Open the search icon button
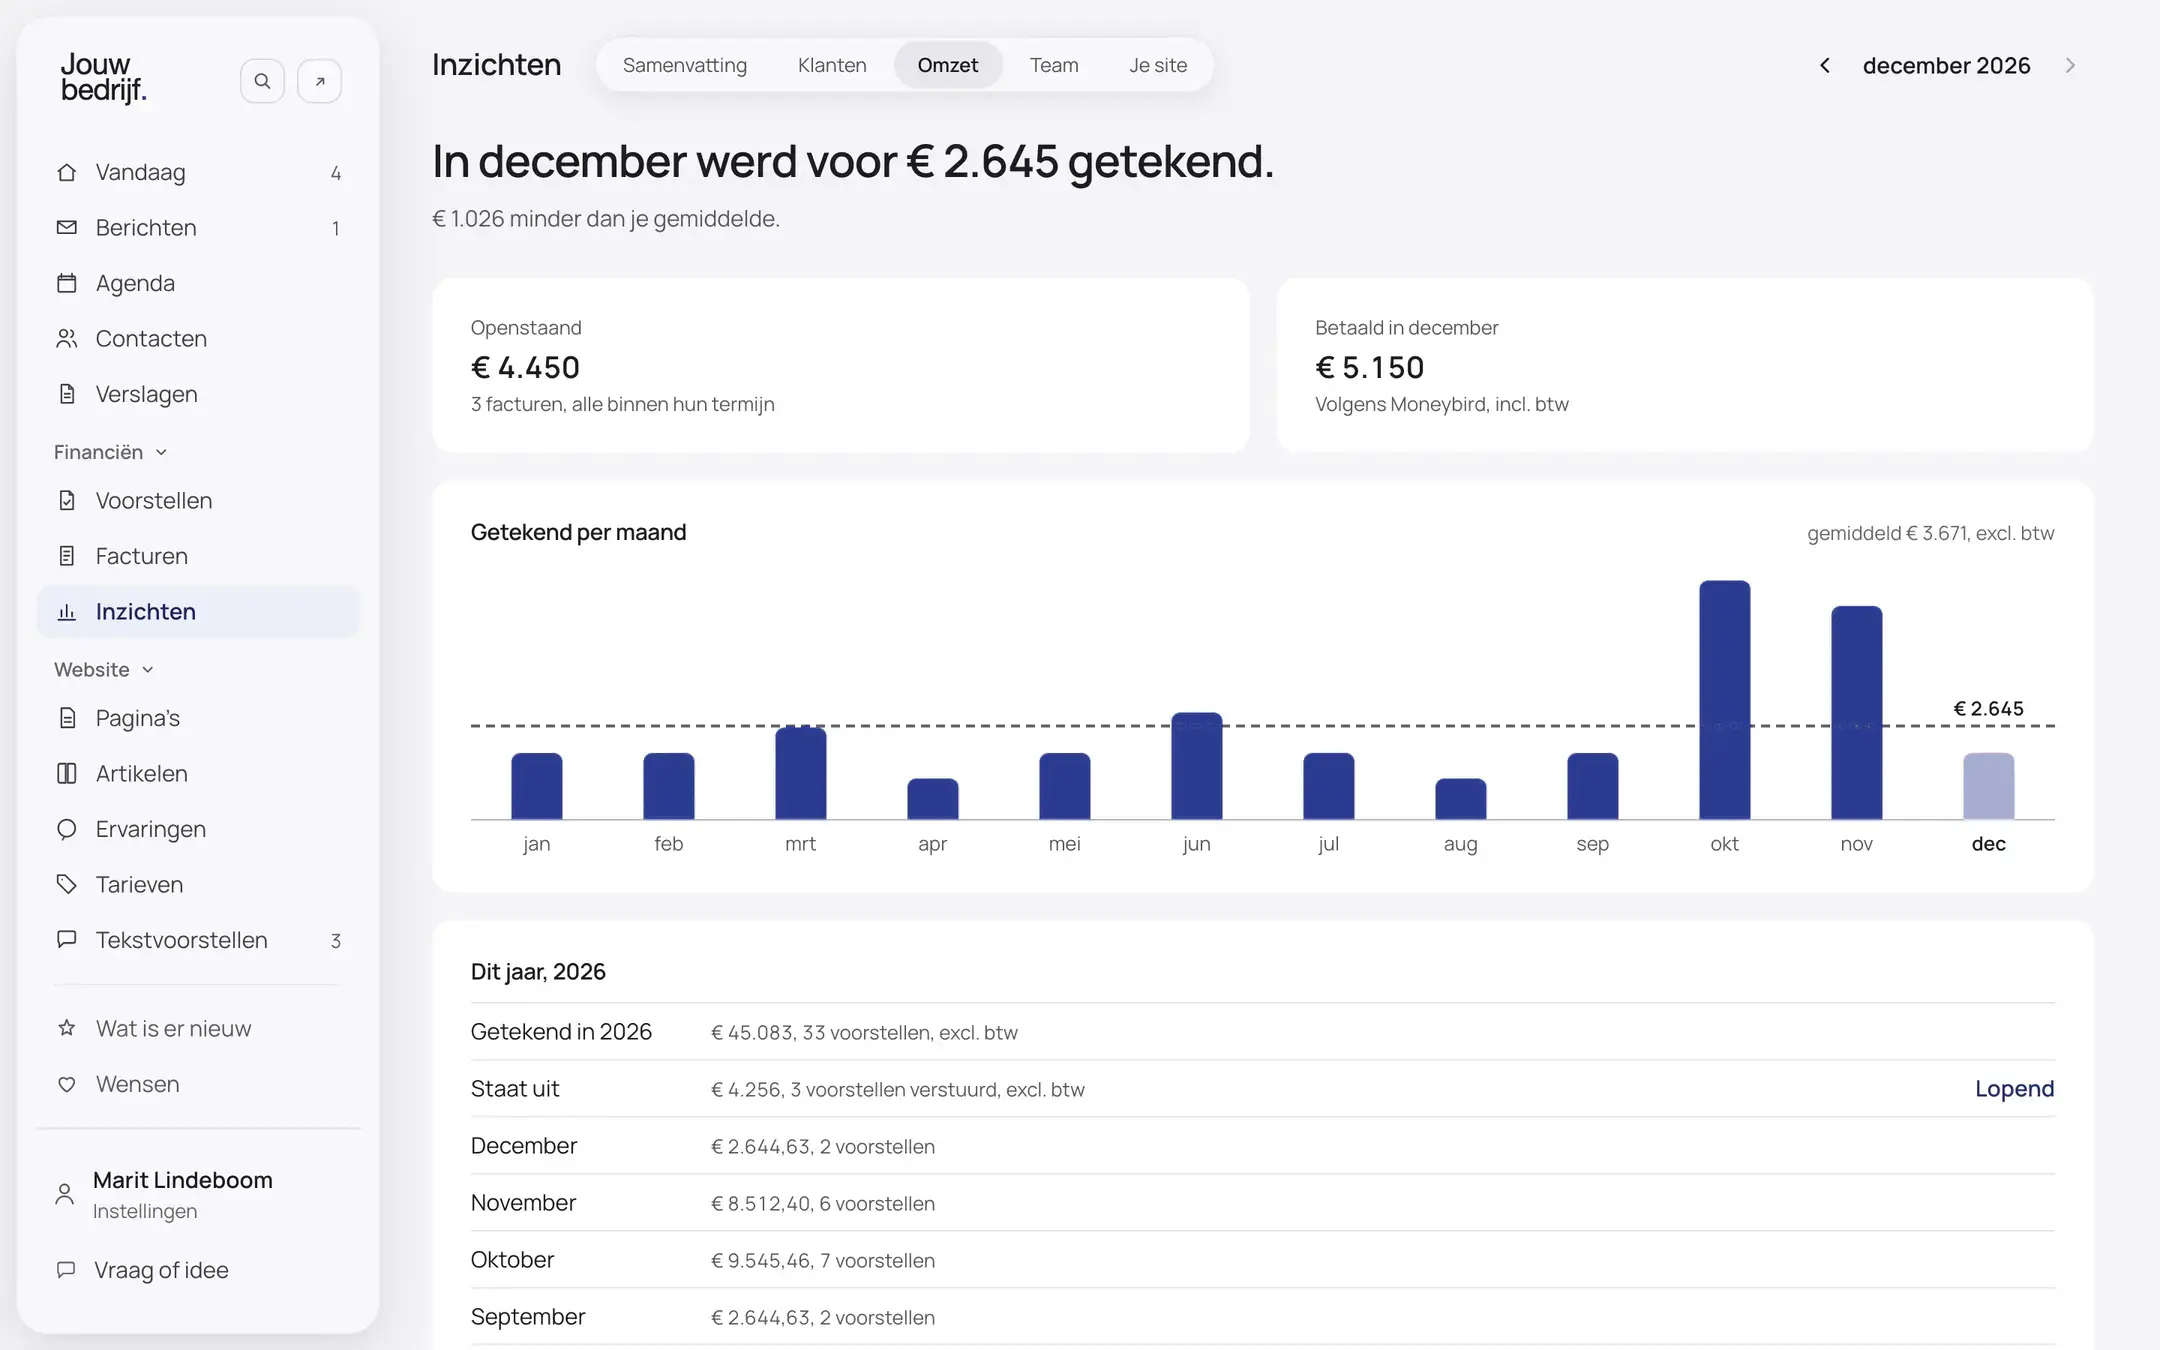Screen dimensions: 2160x1350 tap(262, 81)
